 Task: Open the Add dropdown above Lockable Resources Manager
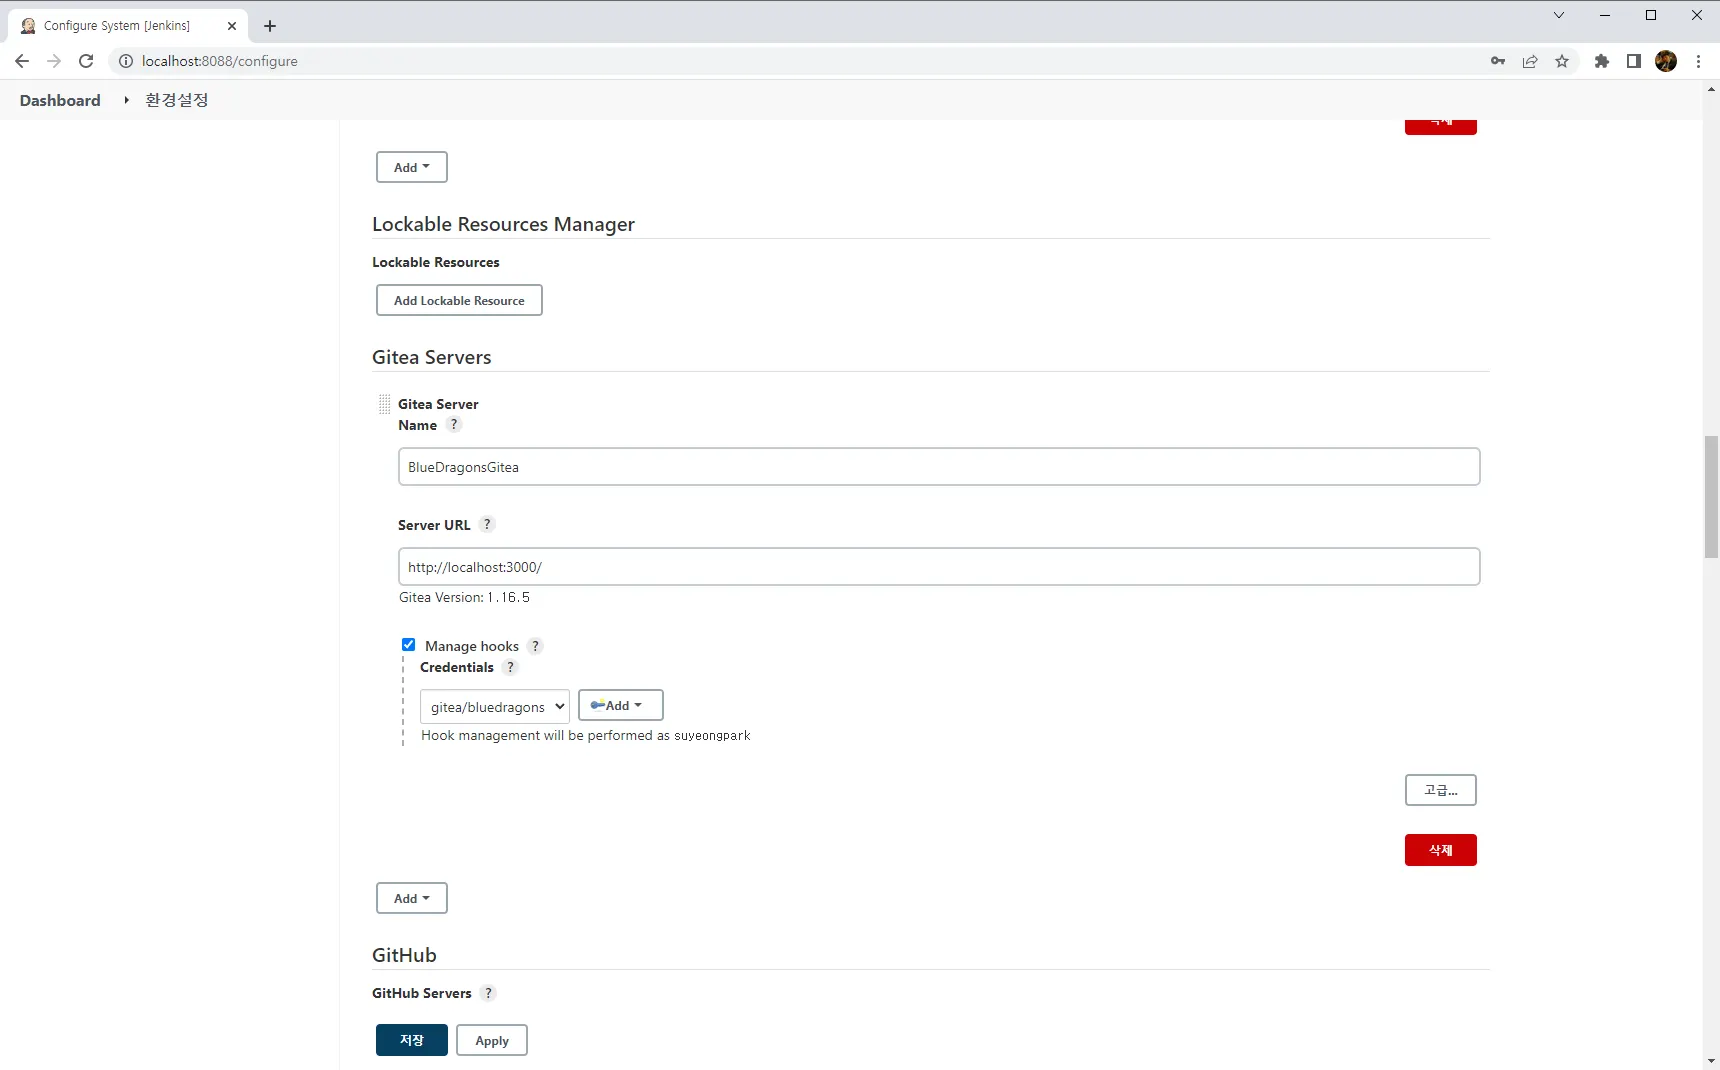click(x=412, y=167)
